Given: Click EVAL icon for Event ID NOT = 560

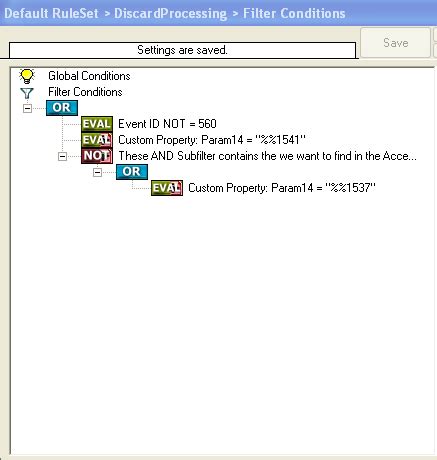Looking at the screenshot, I should click(x=97, y=124).
